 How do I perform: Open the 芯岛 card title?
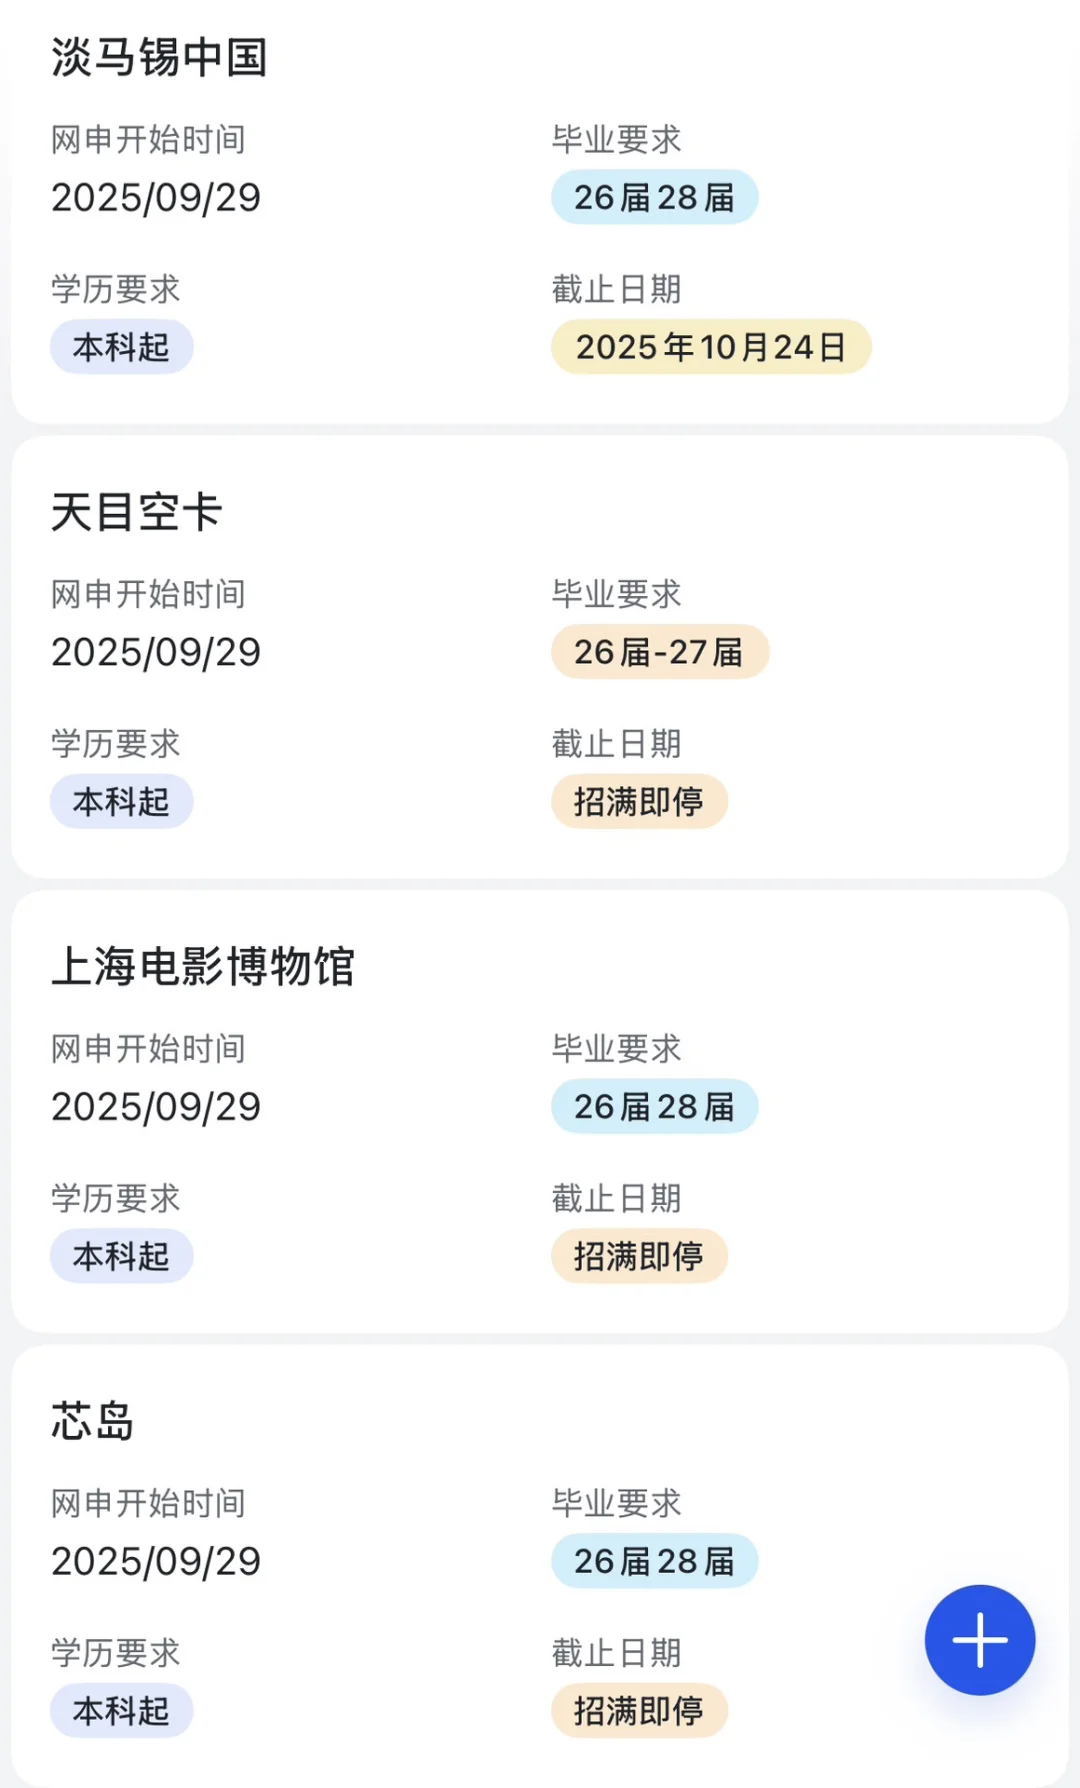pyautogui.click(x=93, y=1421)
